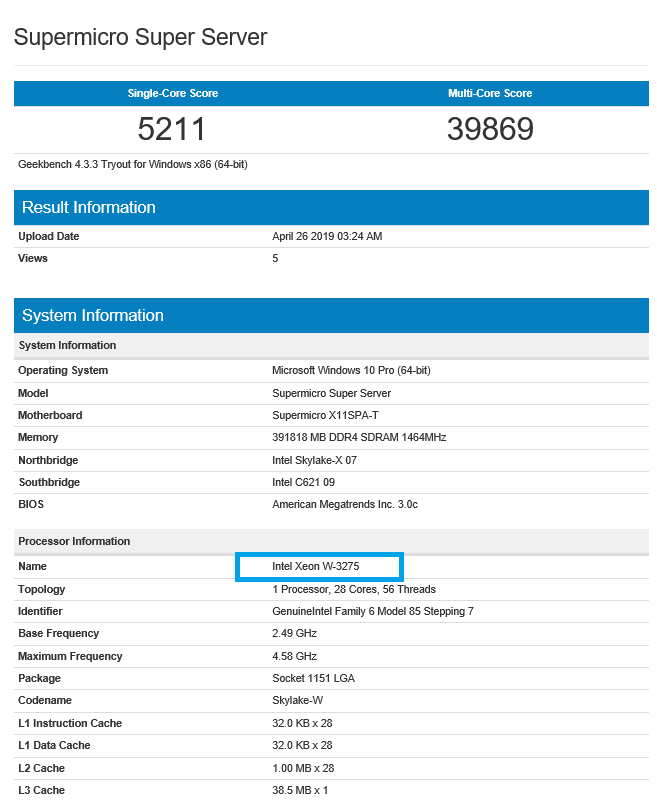Click Microsoft Windows 10 Pro (64-bit) value
The image size is (657, 805).
click(x=351, y=370)
